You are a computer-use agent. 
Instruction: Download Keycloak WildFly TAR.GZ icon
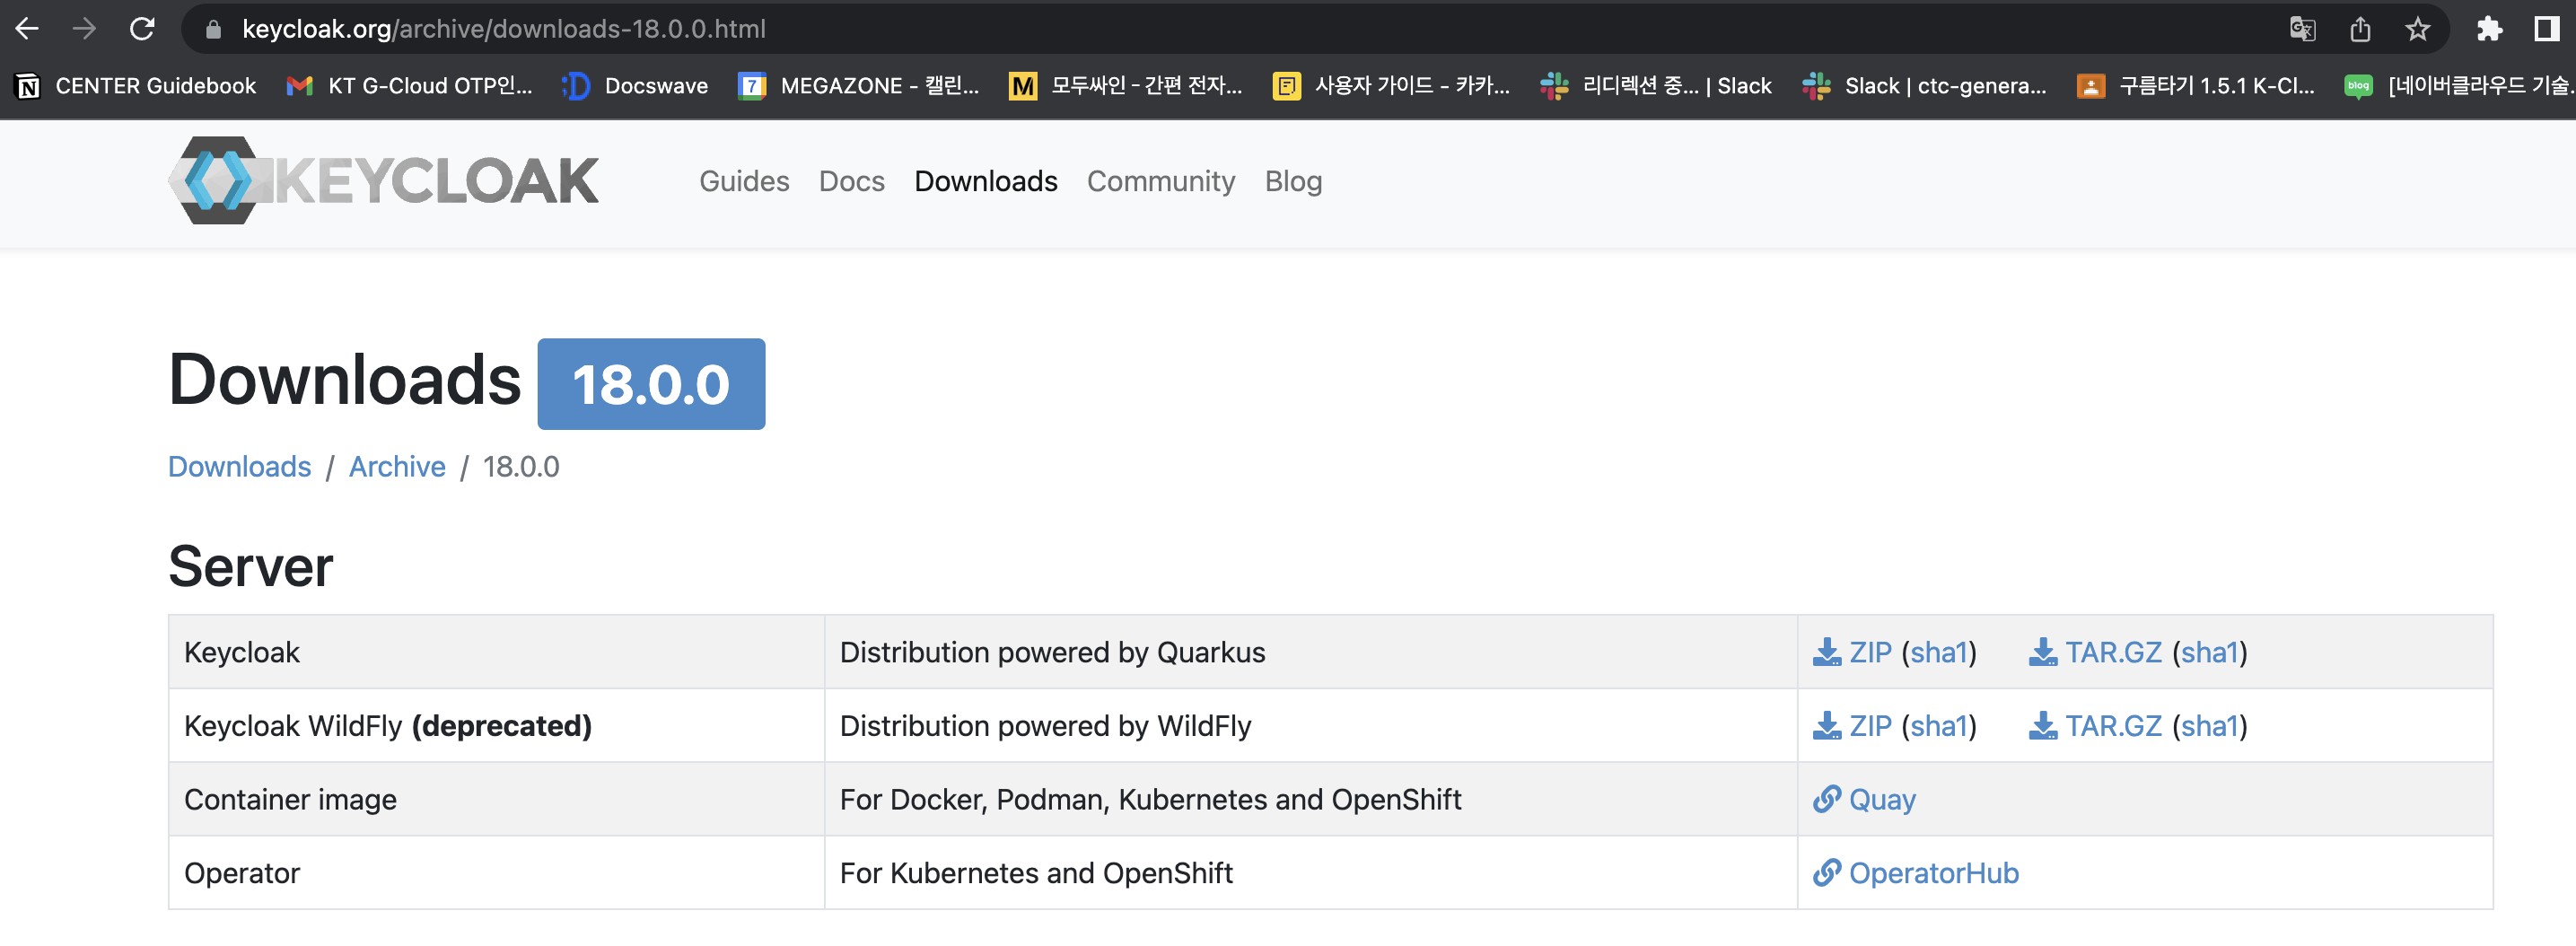coord(2042,726)
